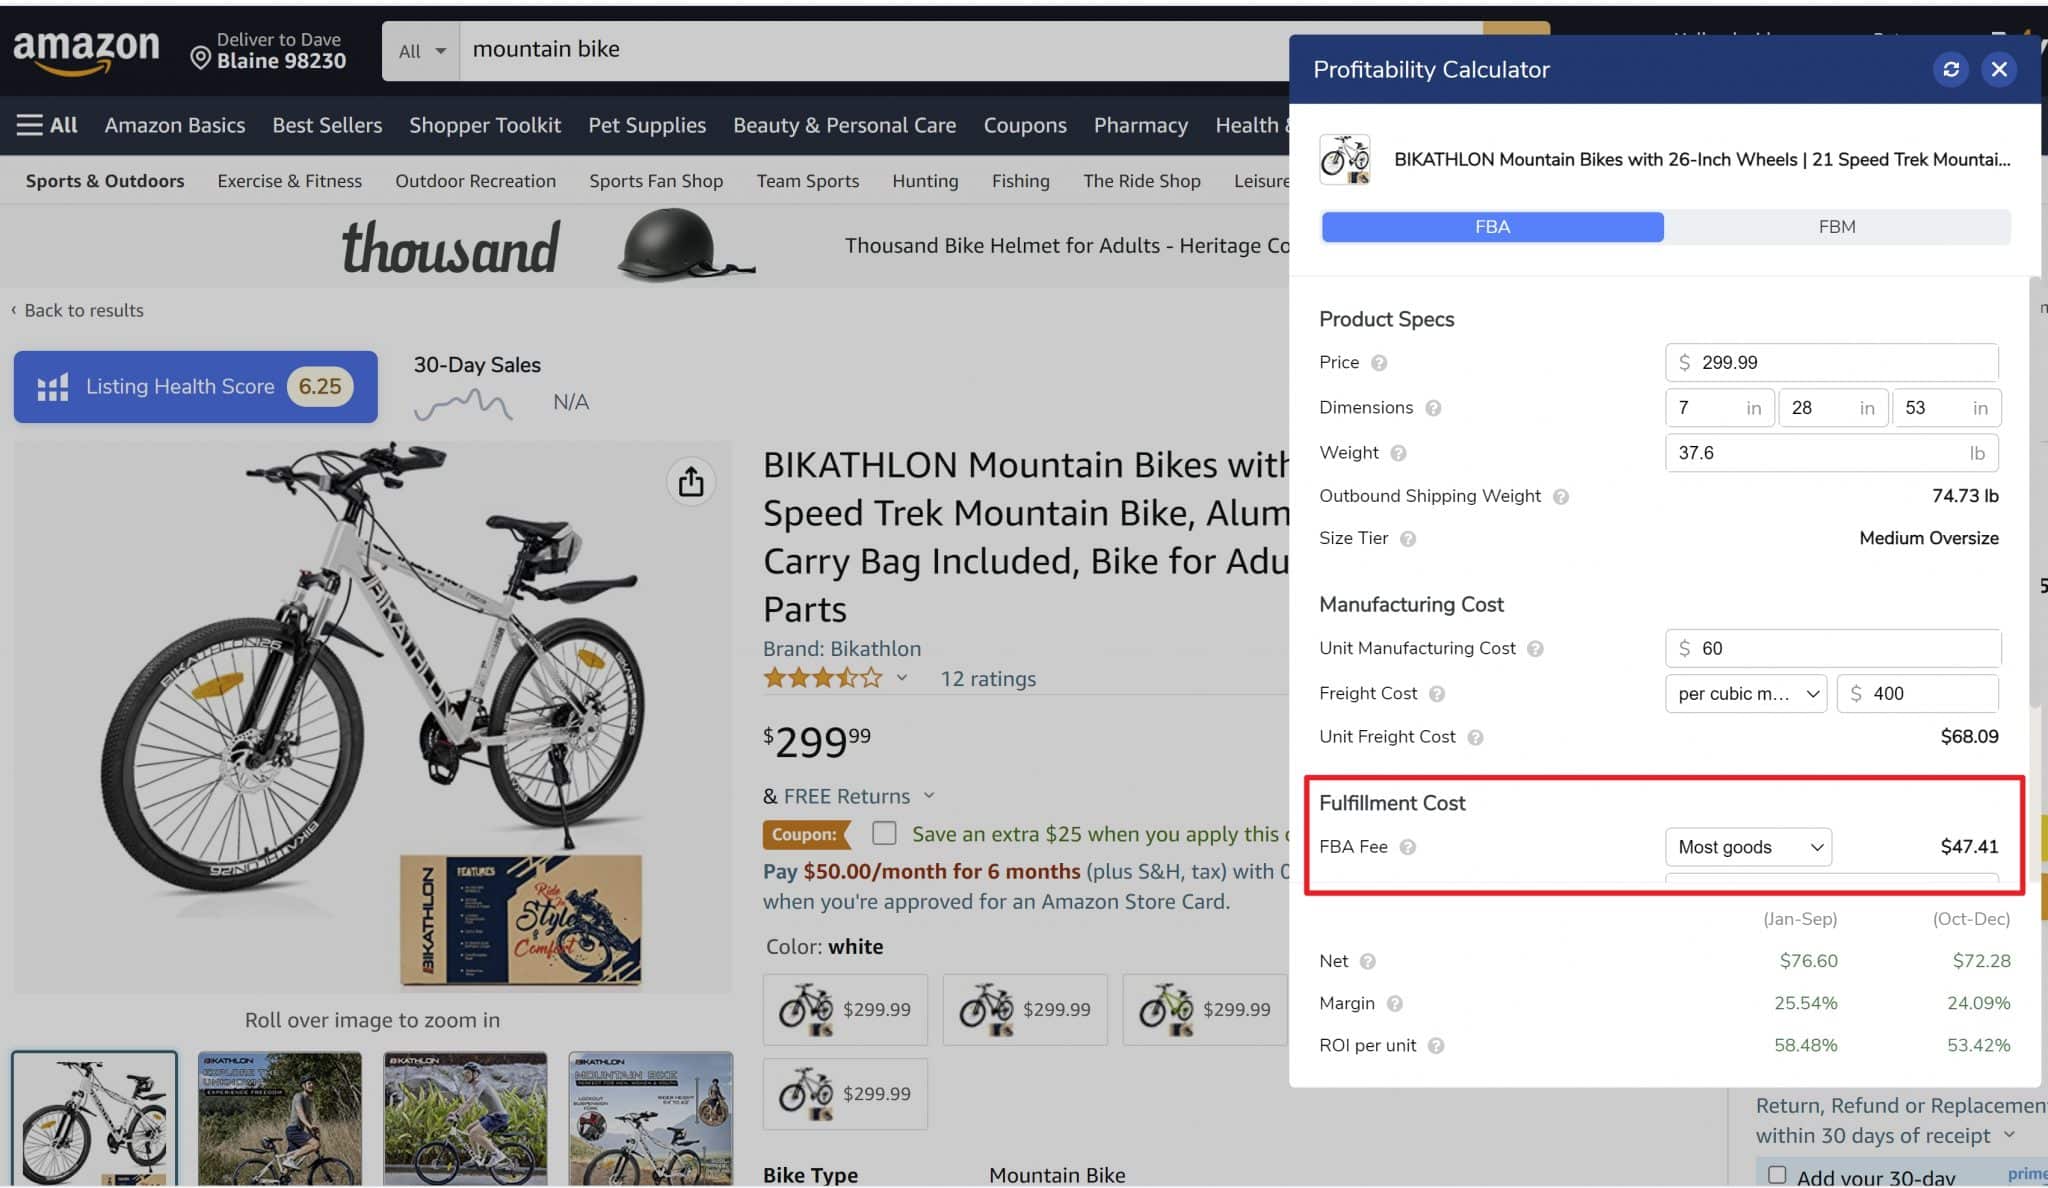This screenshot has width=2048, height=1188.
Task: Click Outbound Shipping Weight help icon
Action: pyautogui.click(x=1560, y=496)
